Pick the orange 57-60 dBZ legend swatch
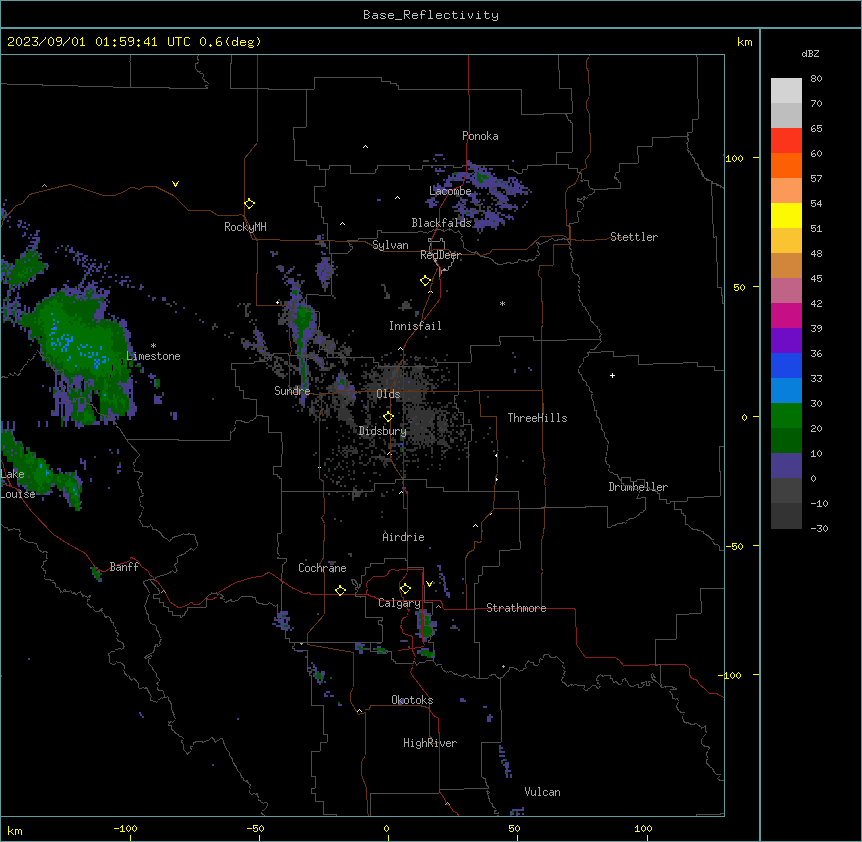The width and height of the screenshot is (862, 842). [x=786, y=165]
